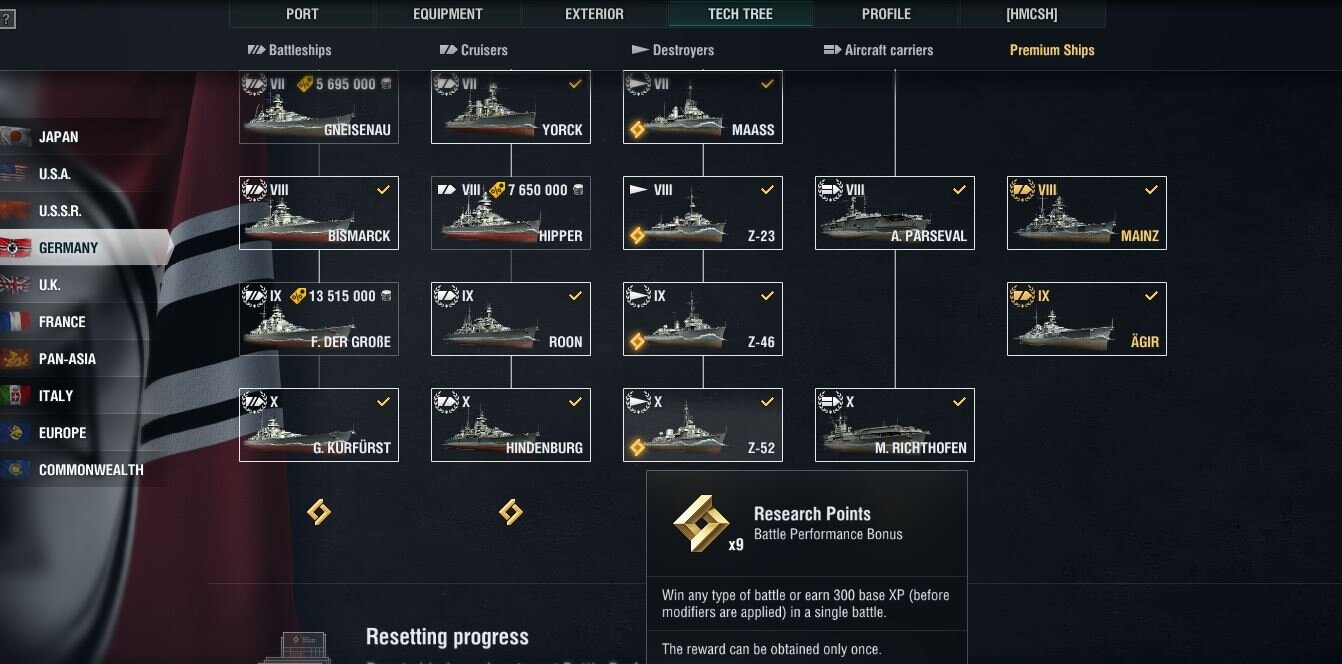Select the Bismarck battleship card
This screenshot has width=1342, height=664.
(319, 213)
